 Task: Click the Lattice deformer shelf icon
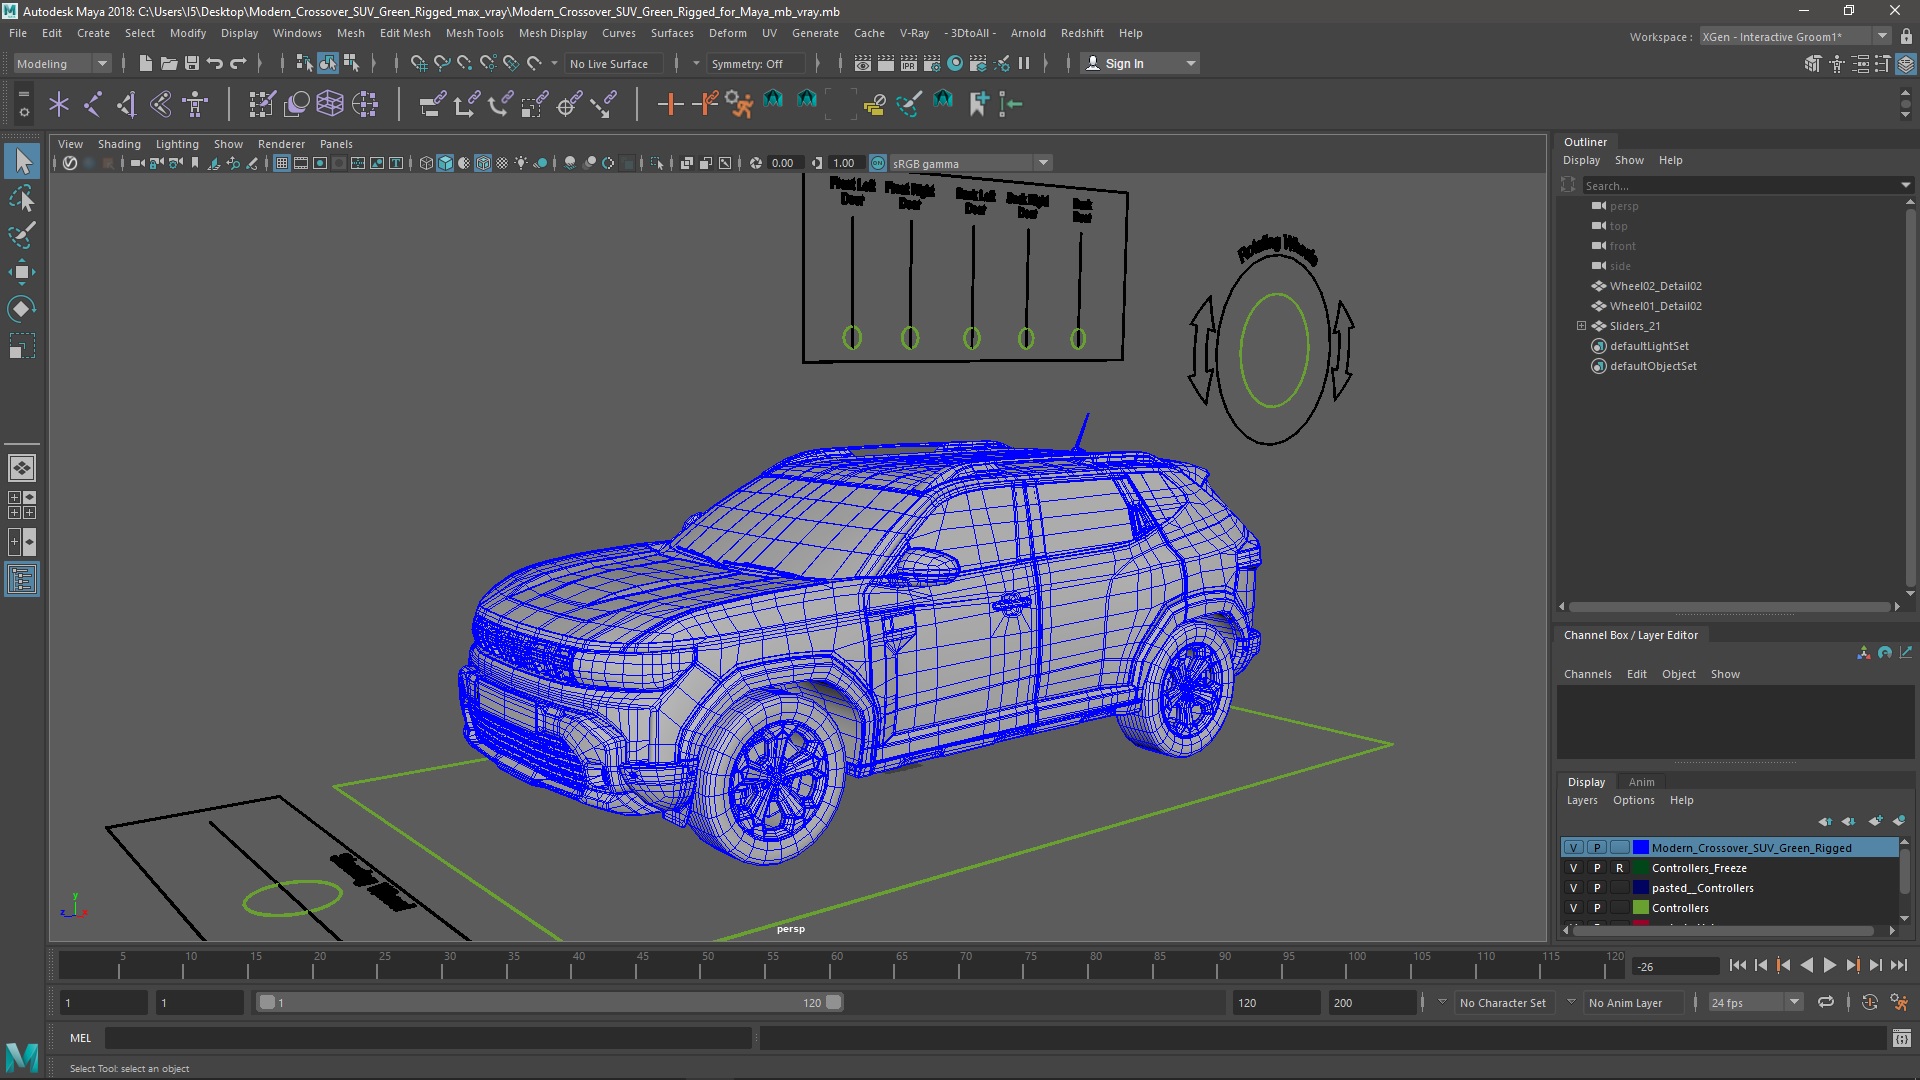tap(330, 103)
